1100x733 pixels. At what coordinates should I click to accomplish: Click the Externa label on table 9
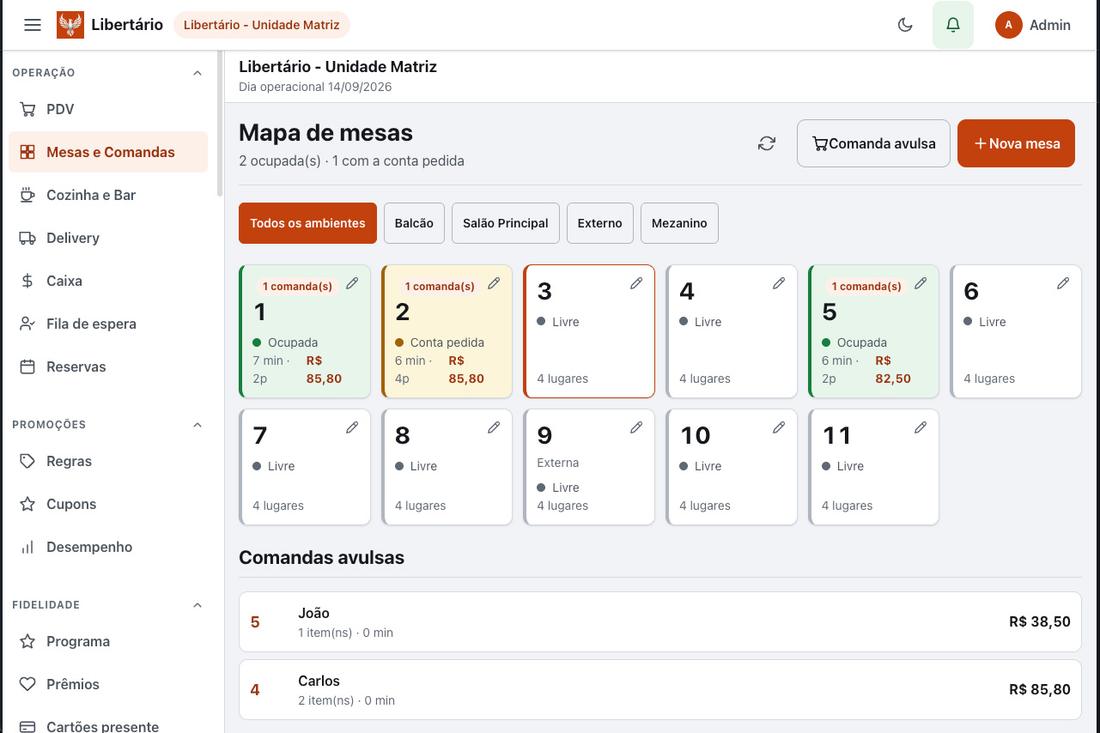[x=558, y=463]
